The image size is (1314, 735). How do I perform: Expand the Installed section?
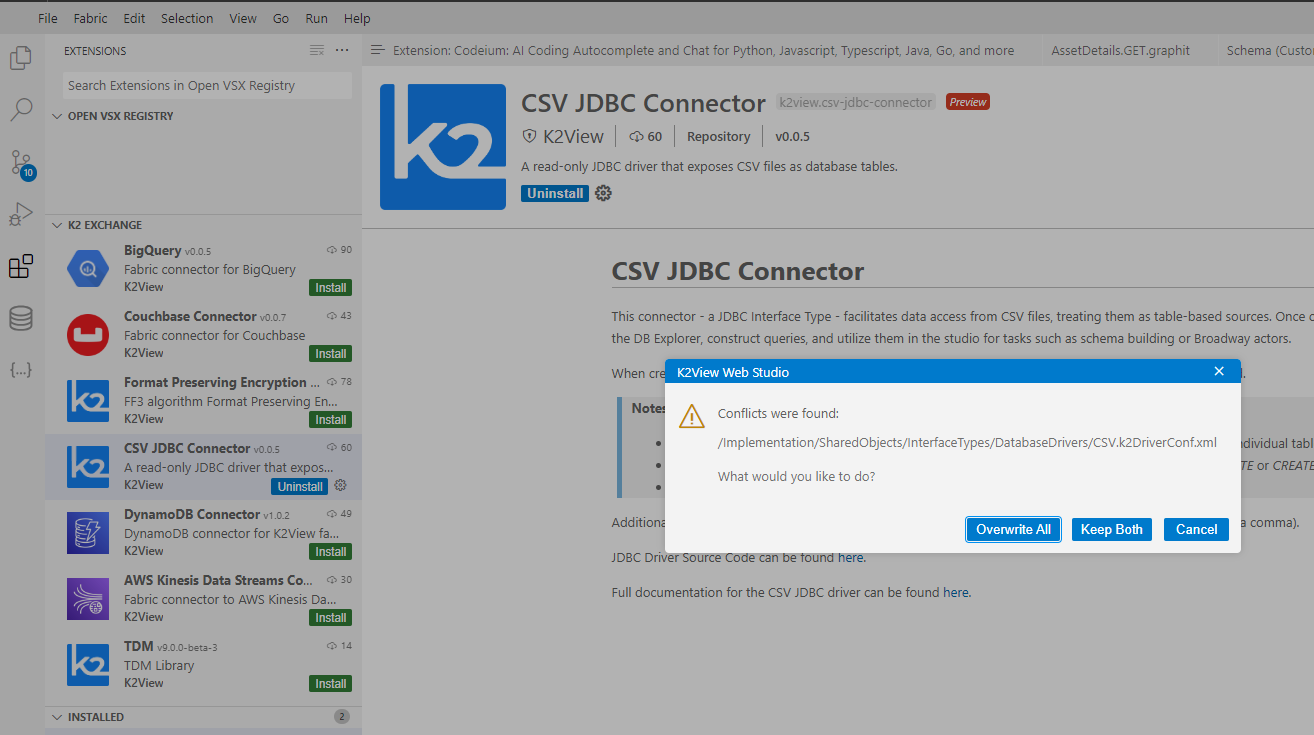pyautogui.click(x=95, y=717)
